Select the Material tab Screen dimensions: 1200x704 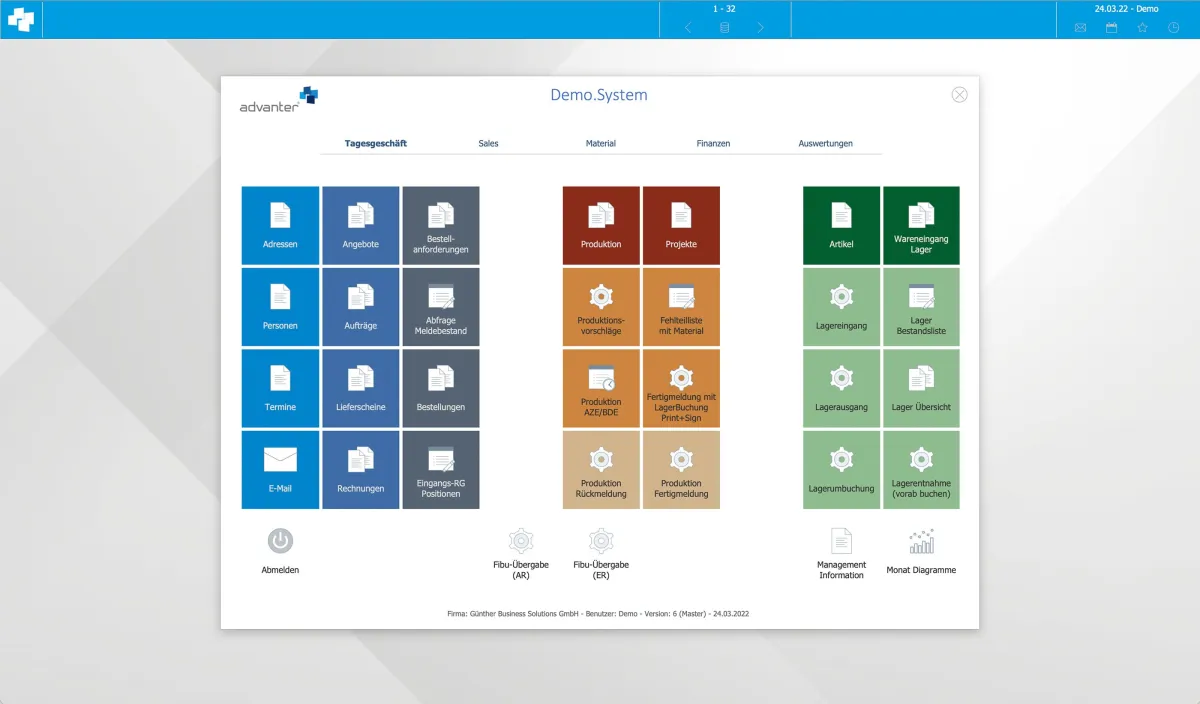click(601, 143)
